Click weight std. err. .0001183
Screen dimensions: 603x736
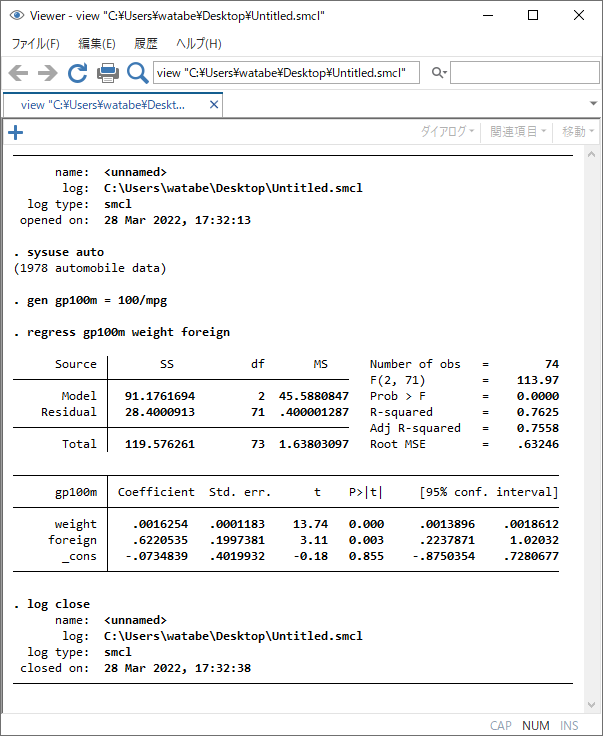[237, 524]
